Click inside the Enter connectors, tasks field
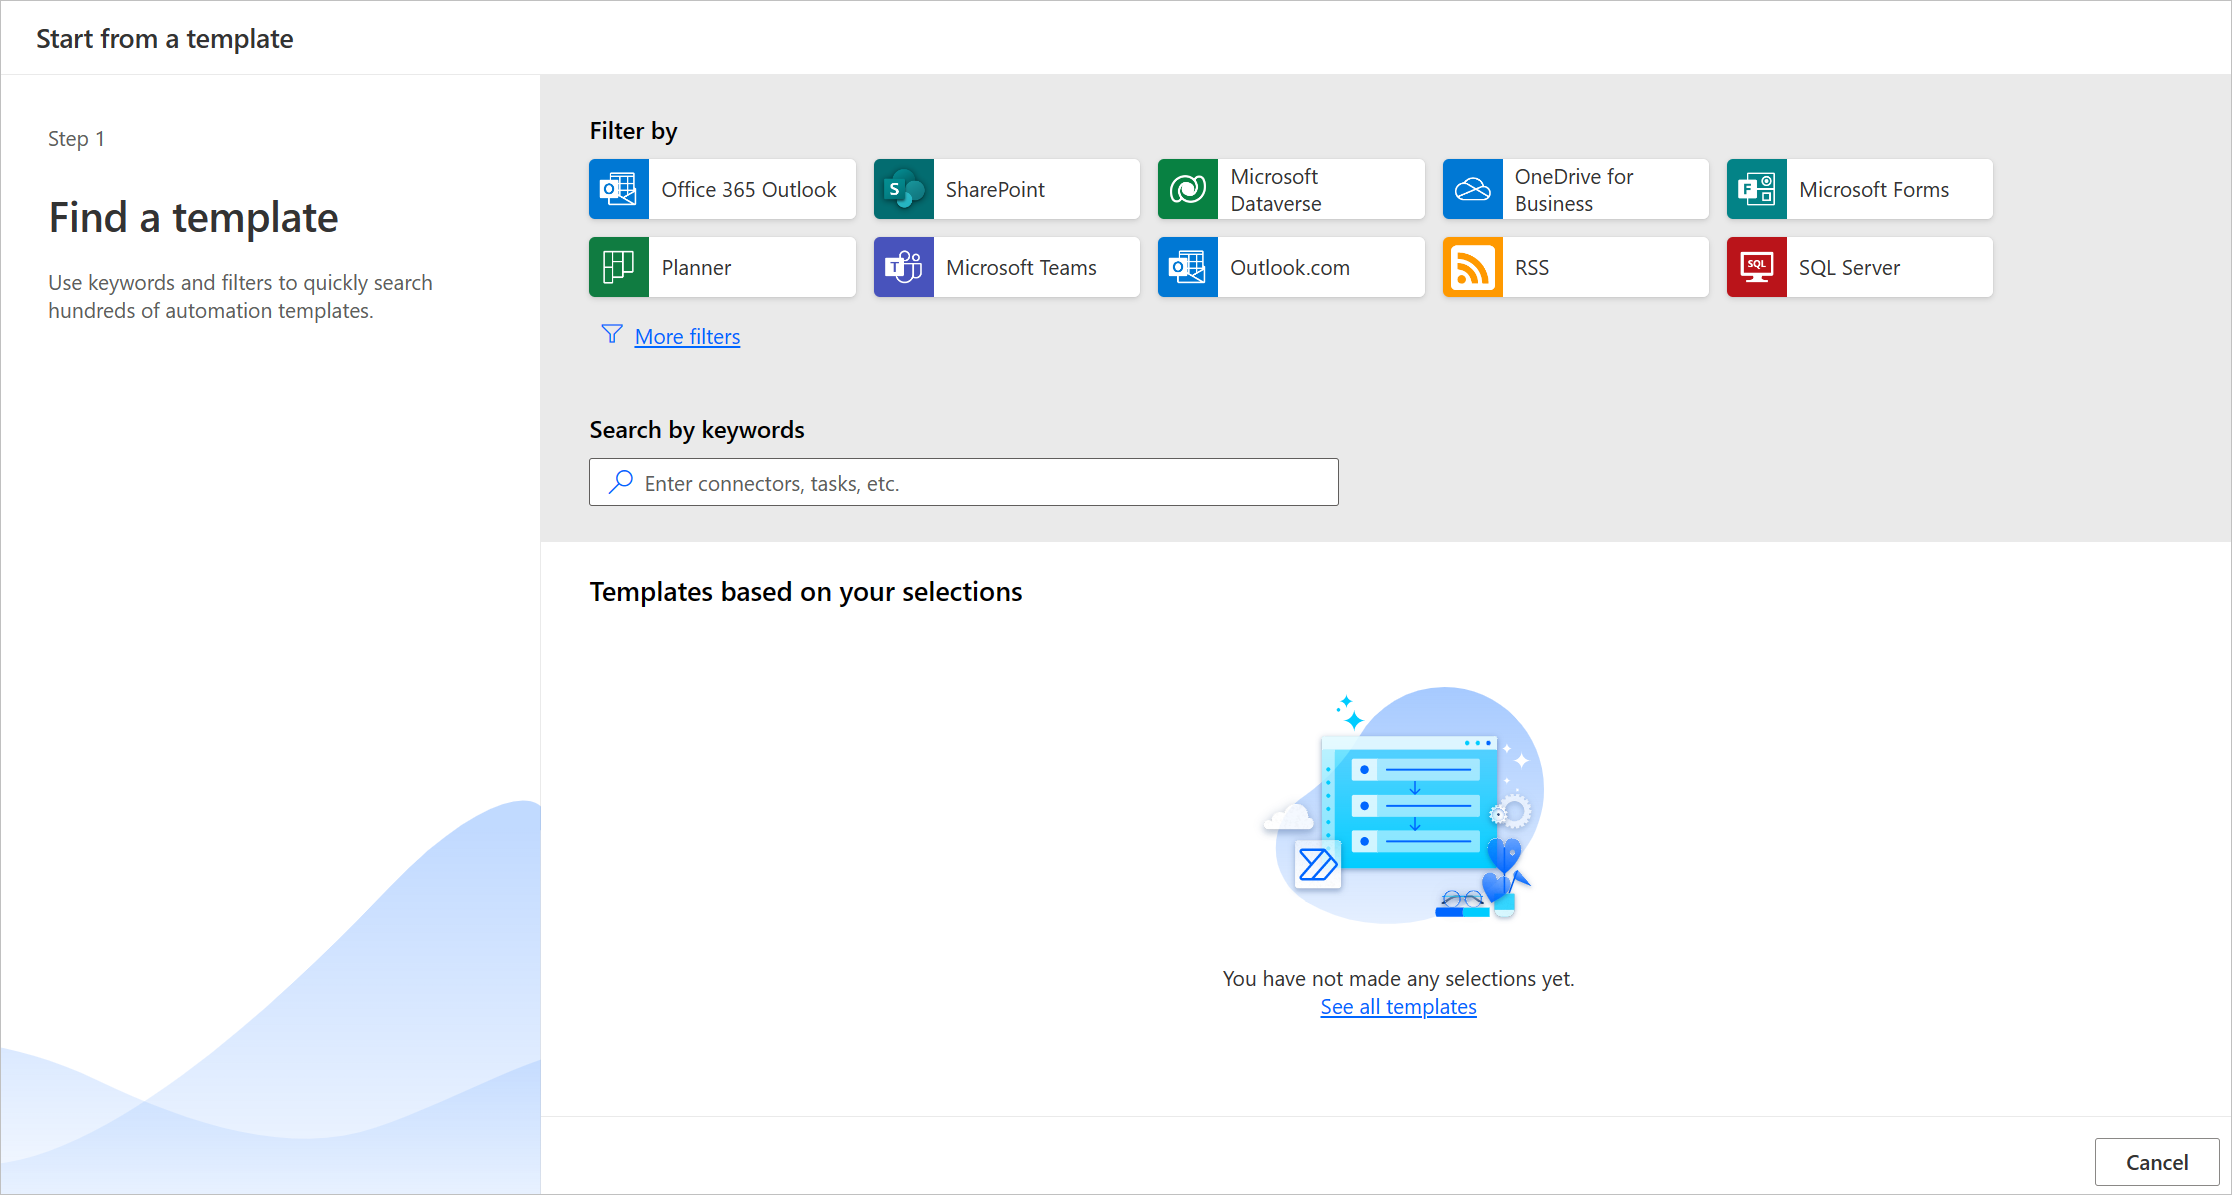 pyautogui.click(x=963, y=482)
